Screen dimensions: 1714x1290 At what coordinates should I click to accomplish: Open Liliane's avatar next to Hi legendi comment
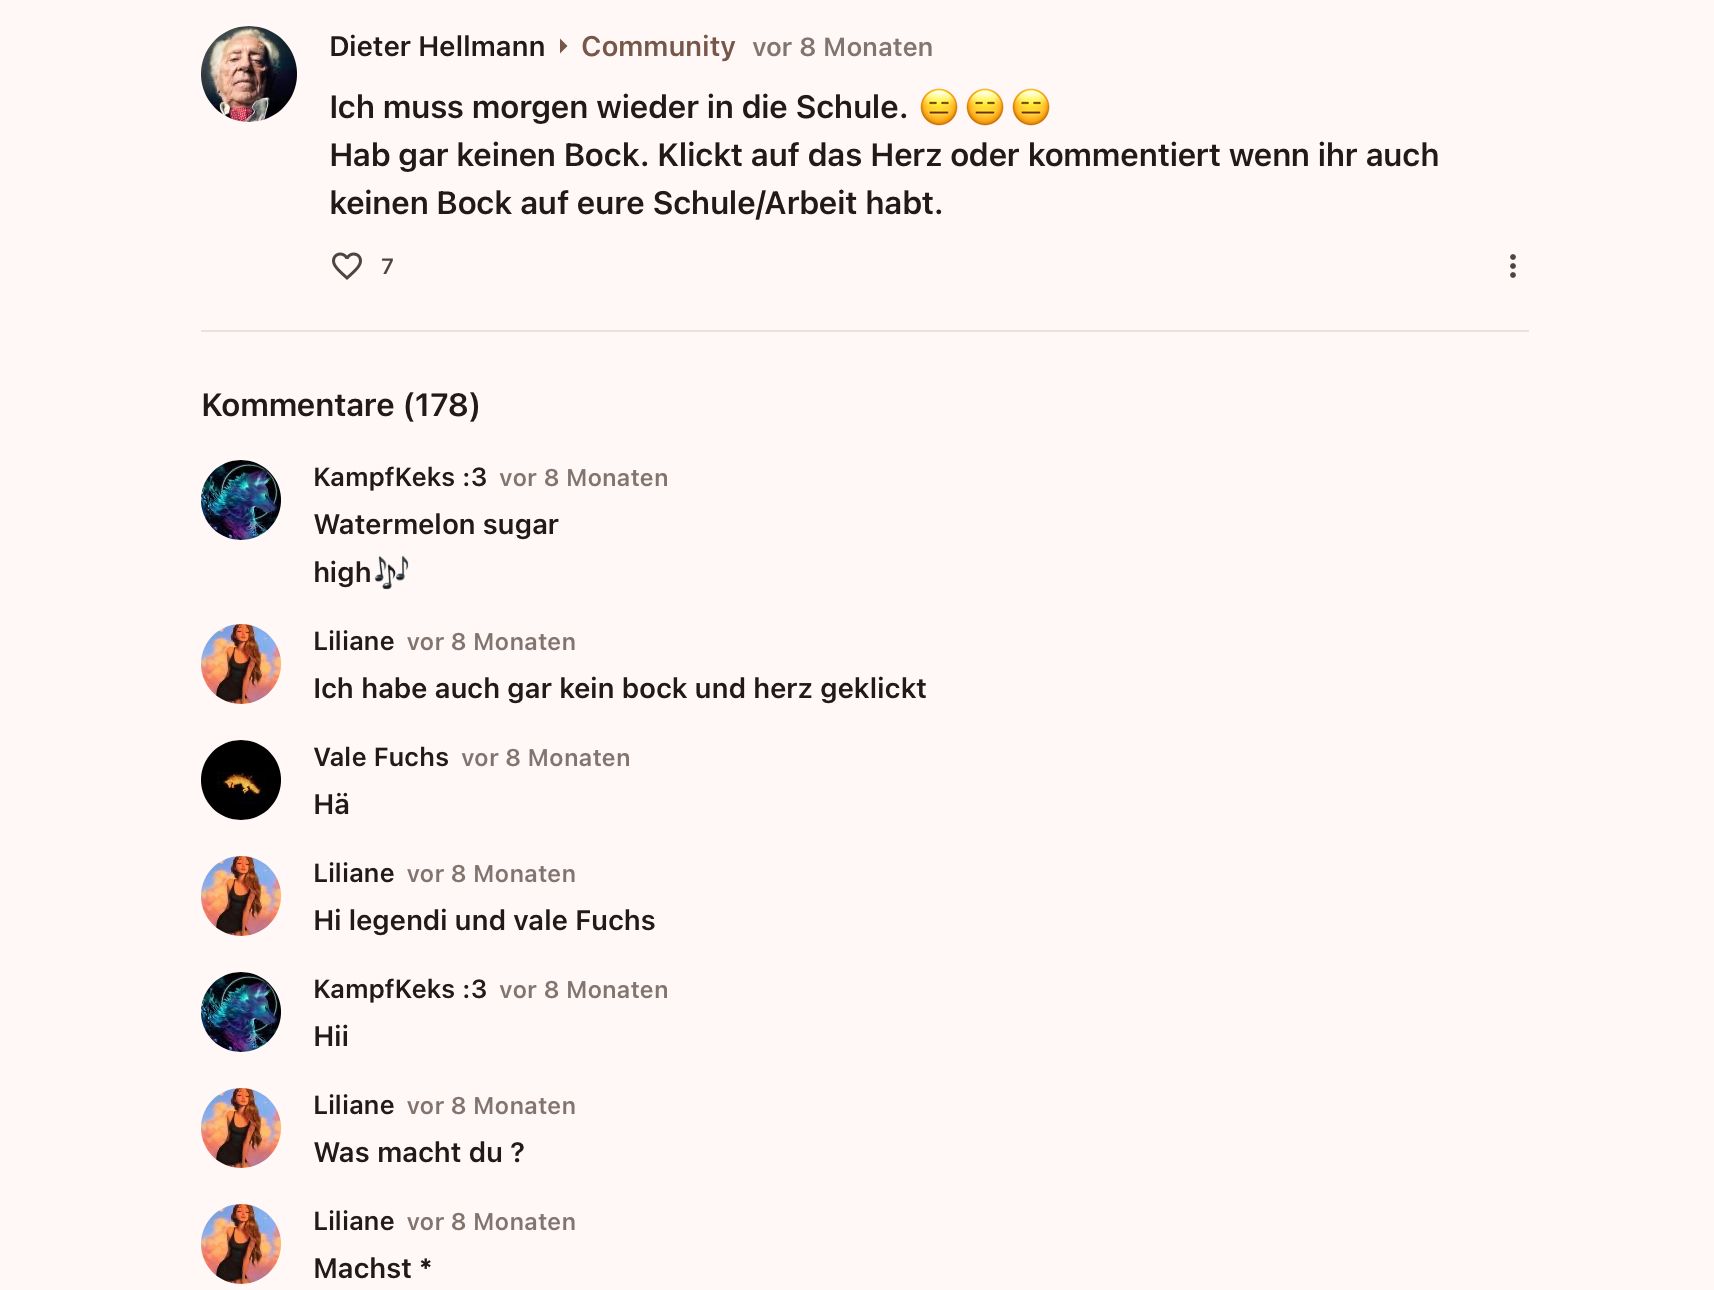click(x=241, y=896)
